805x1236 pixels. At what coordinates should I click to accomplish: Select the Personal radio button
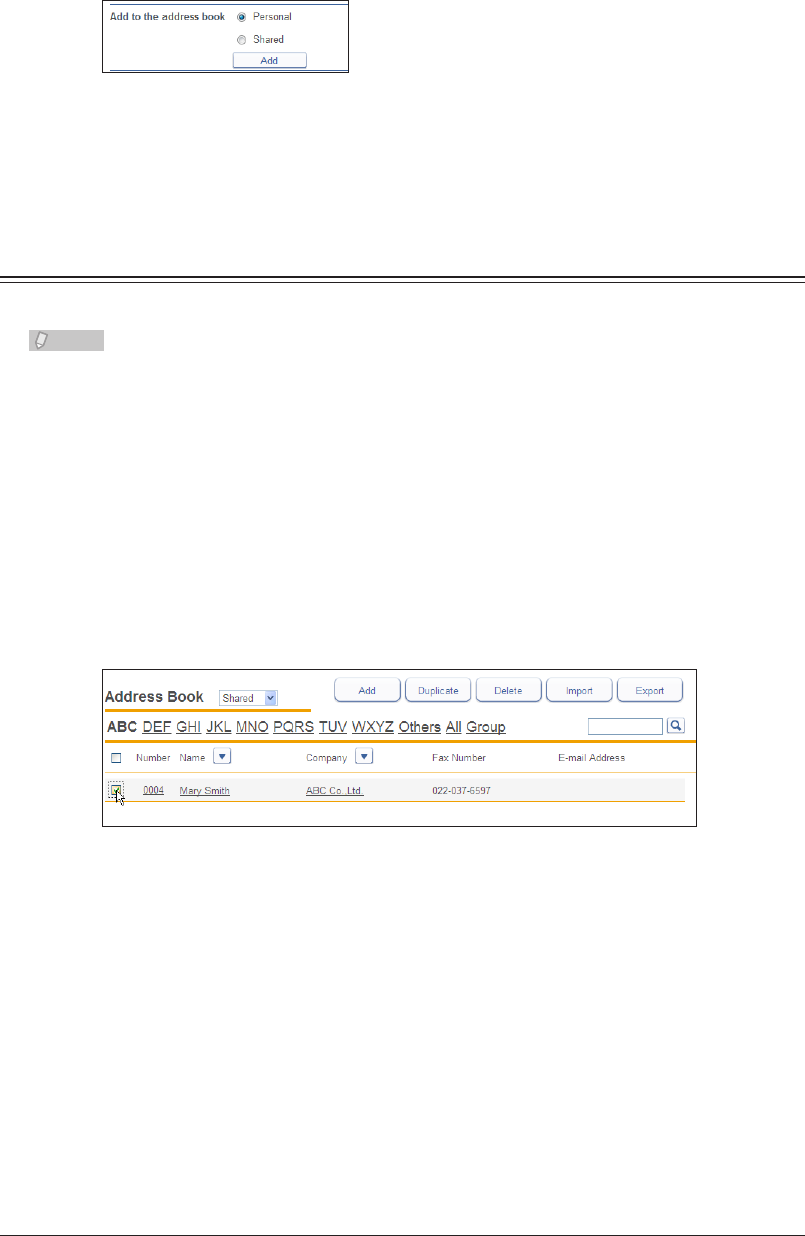pos(241,17)
